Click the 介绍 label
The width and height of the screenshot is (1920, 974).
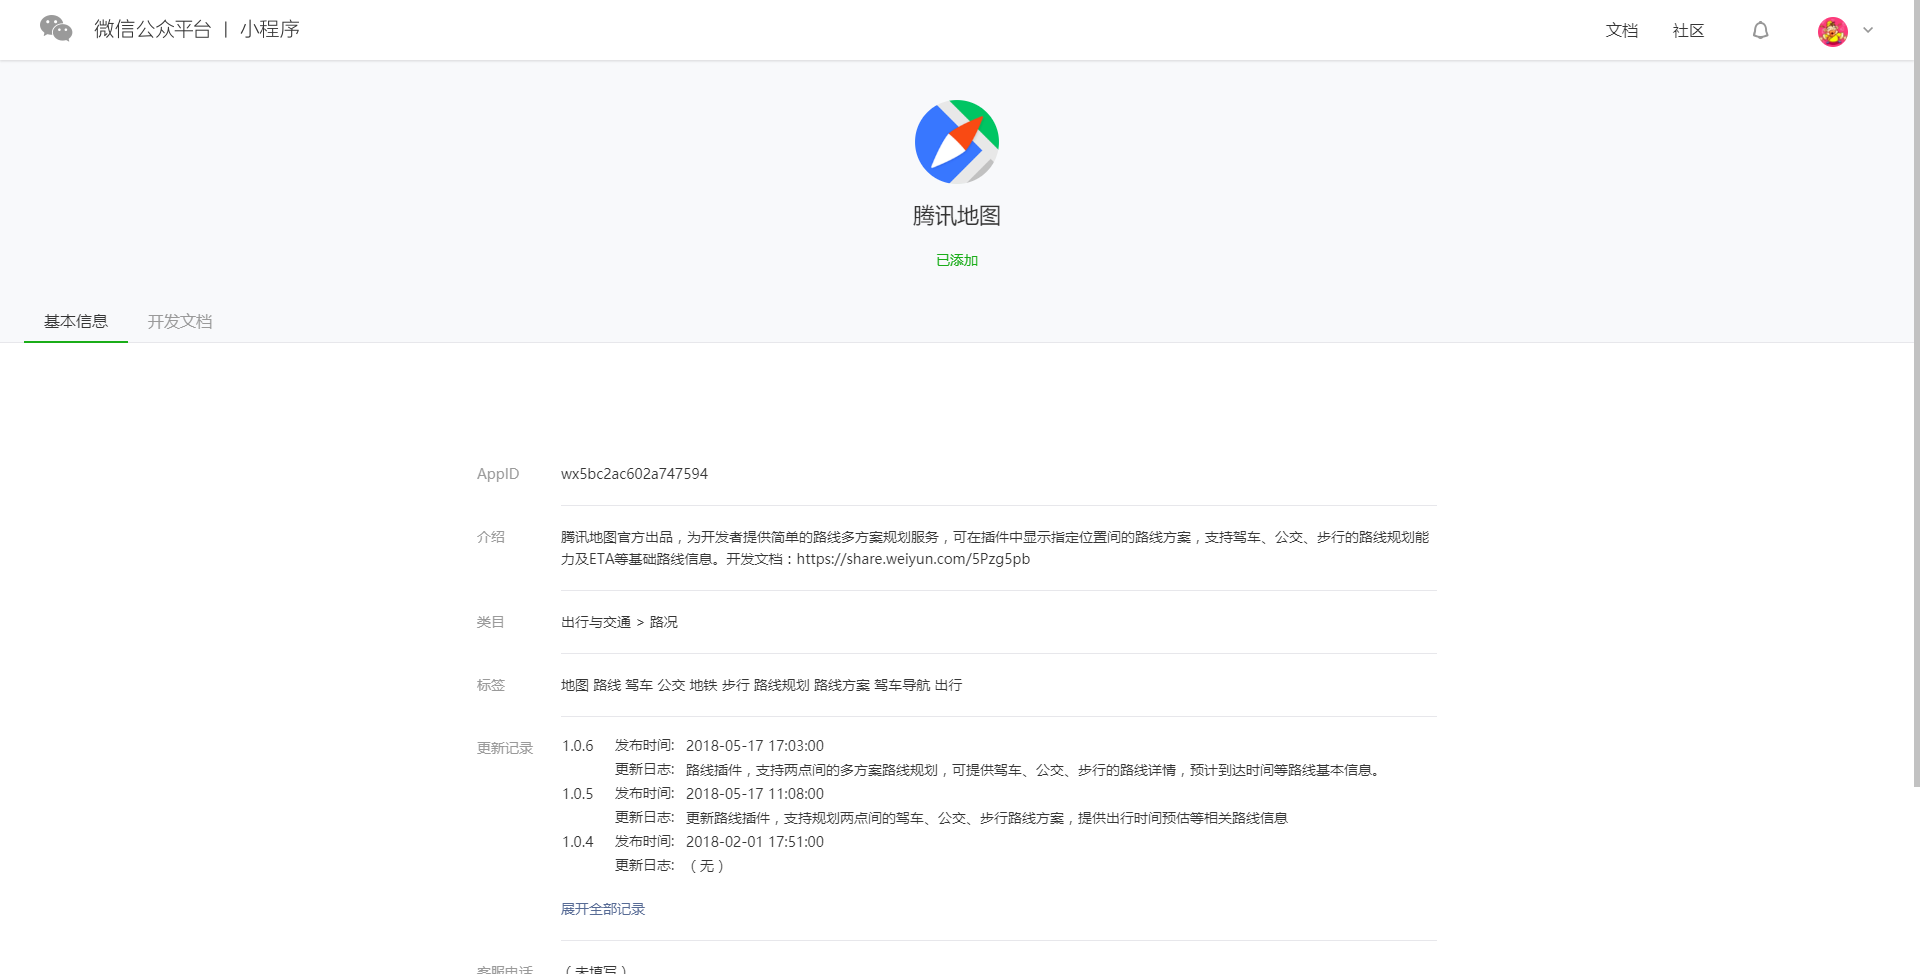(x=490, y=537)
